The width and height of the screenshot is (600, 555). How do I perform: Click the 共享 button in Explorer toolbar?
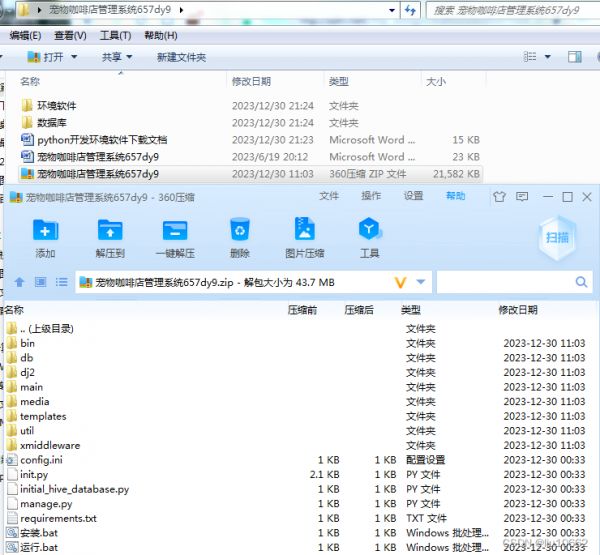tap(111, 57)
